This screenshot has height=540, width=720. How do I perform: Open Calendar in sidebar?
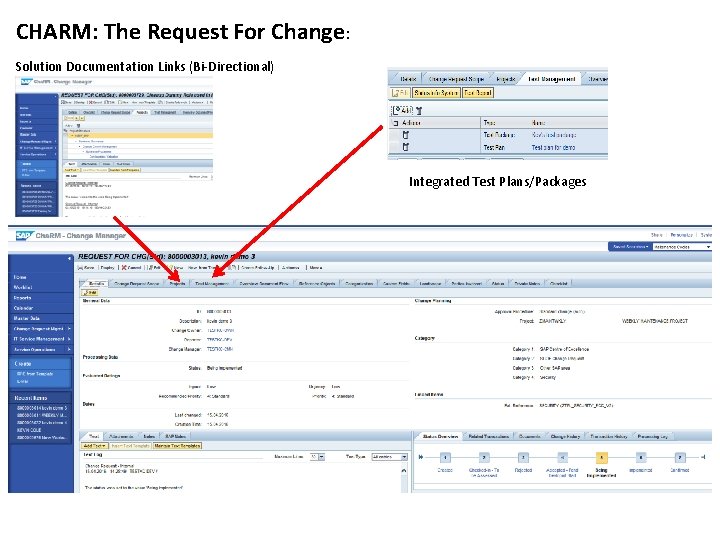click(x=23, y=308)
